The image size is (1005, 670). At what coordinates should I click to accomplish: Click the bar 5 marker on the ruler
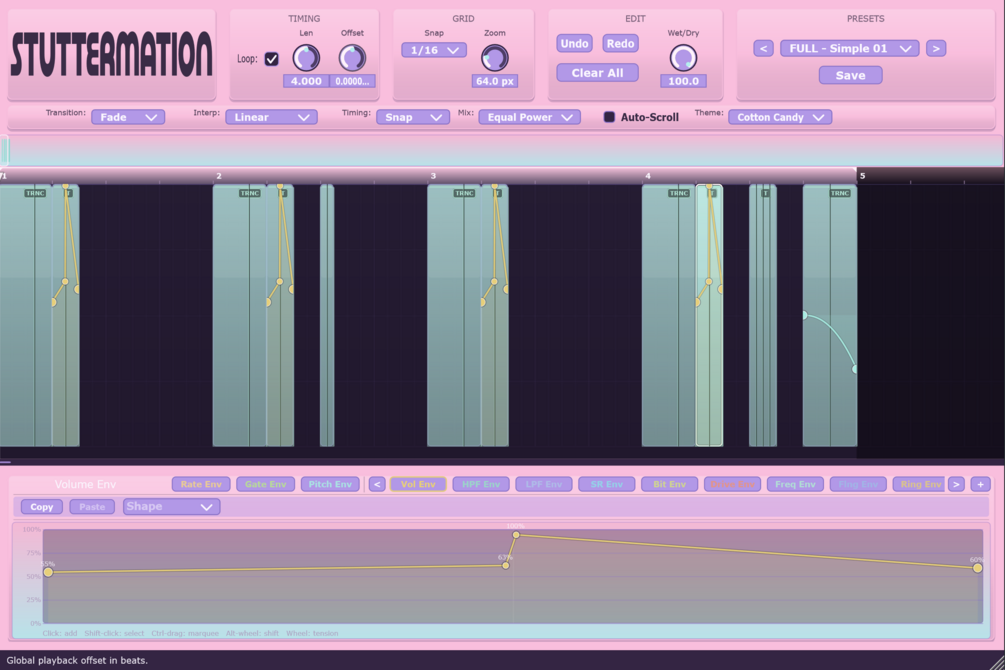click(x=862, y=176)
